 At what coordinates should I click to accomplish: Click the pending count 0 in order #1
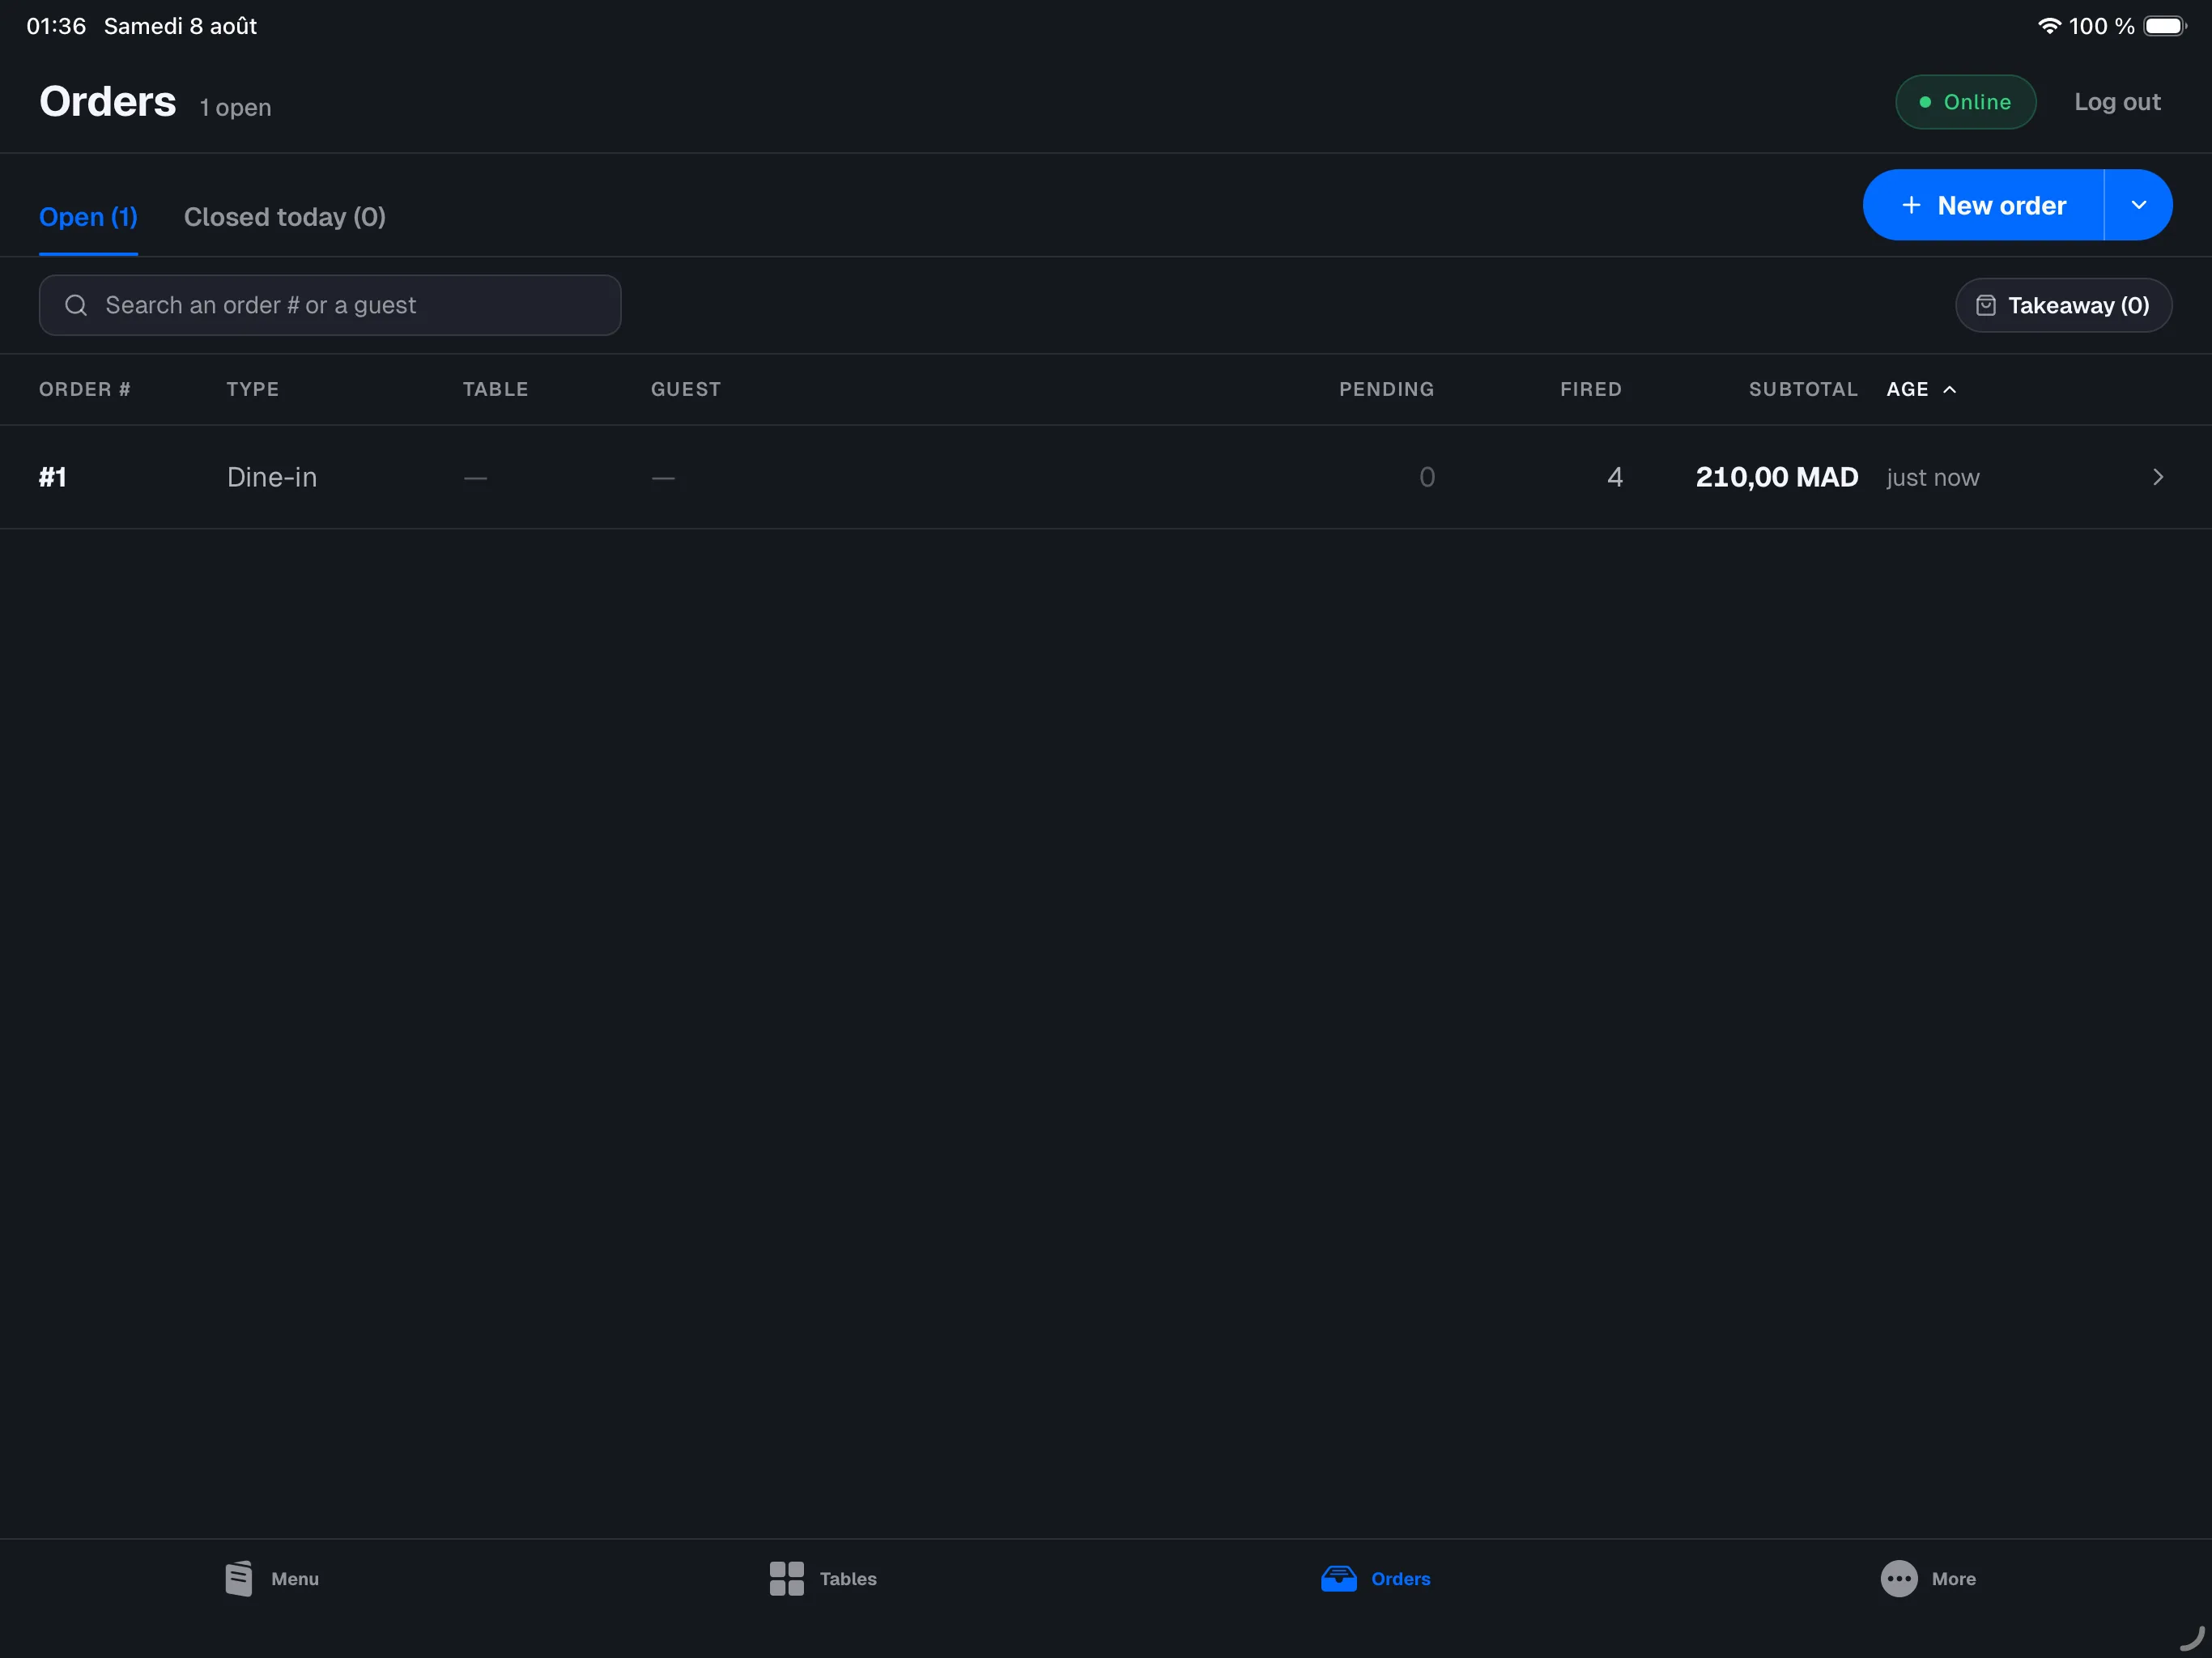point(1427,477)
